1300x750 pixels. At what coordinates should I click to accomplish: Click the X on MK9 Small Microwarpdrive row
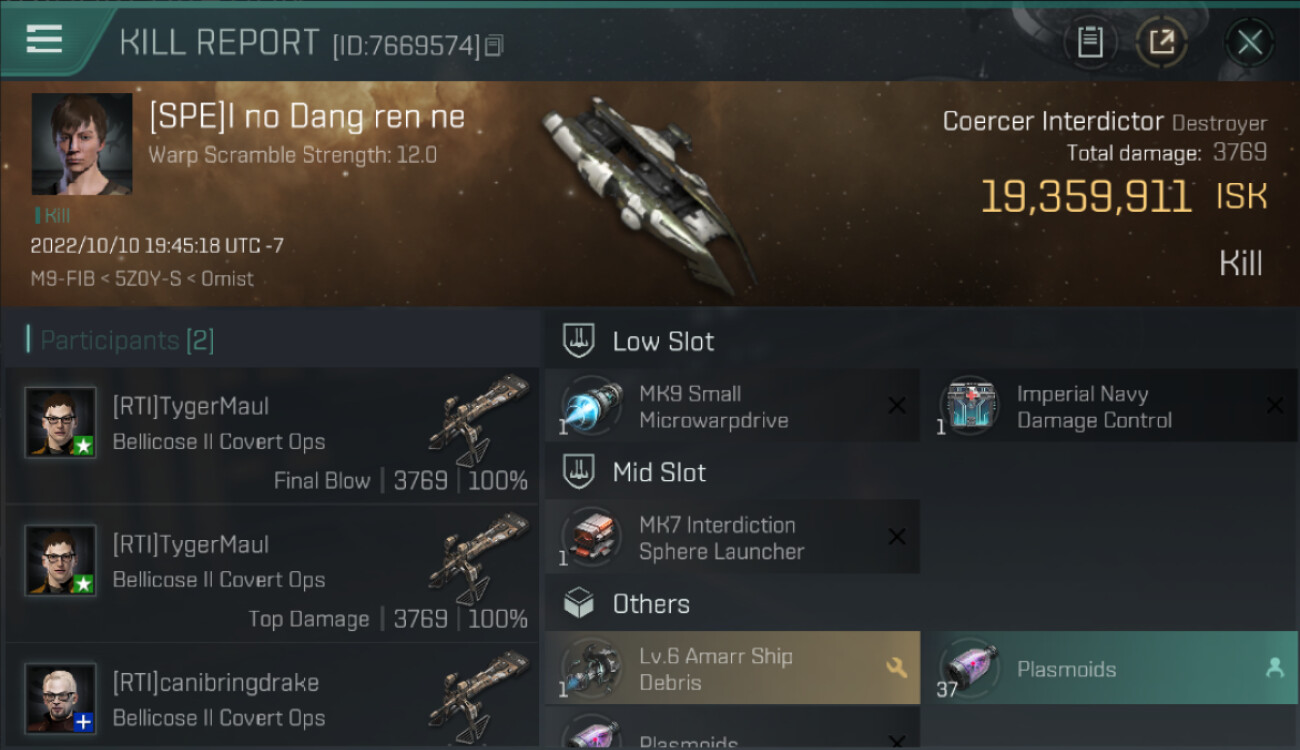[x=897, y=405]
